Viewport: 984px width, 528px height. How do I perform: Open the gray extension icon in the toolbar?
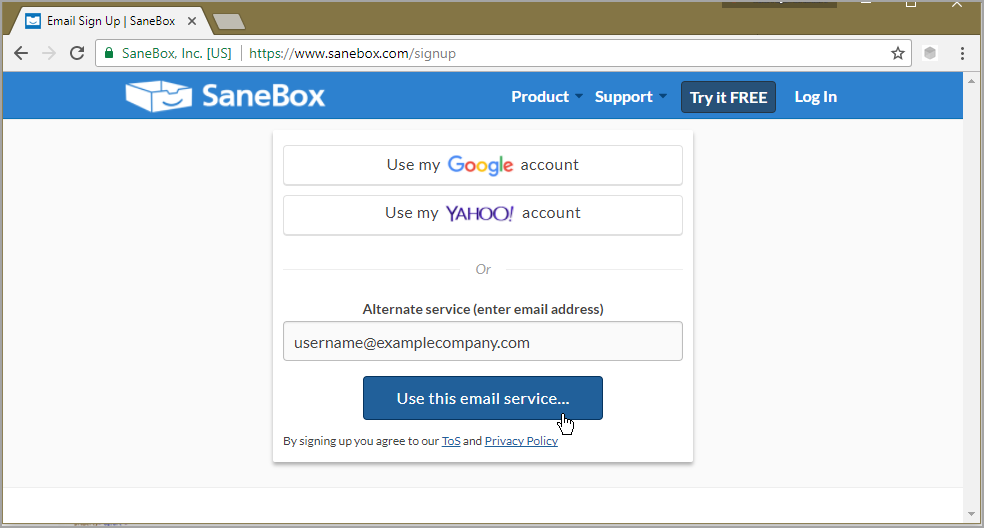coord(930,53)
